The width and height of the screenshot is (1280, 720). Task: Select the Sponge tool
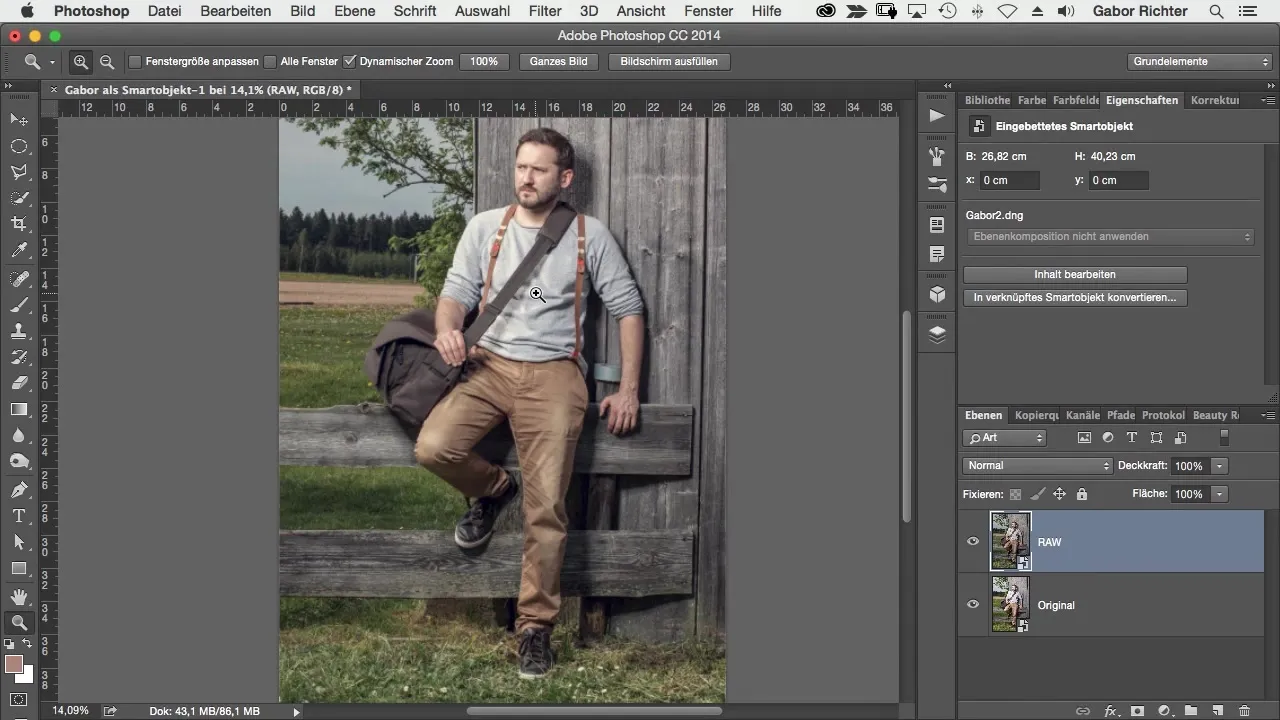coord(19,461)
